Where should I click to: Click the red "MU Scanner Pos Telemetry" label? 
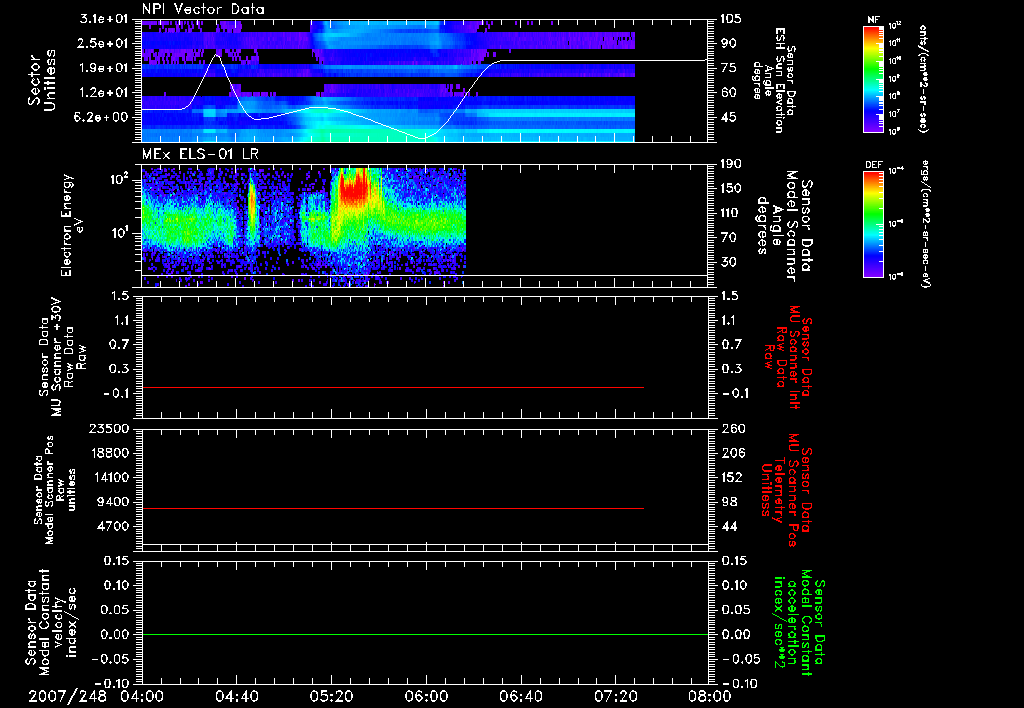[786, 490]
